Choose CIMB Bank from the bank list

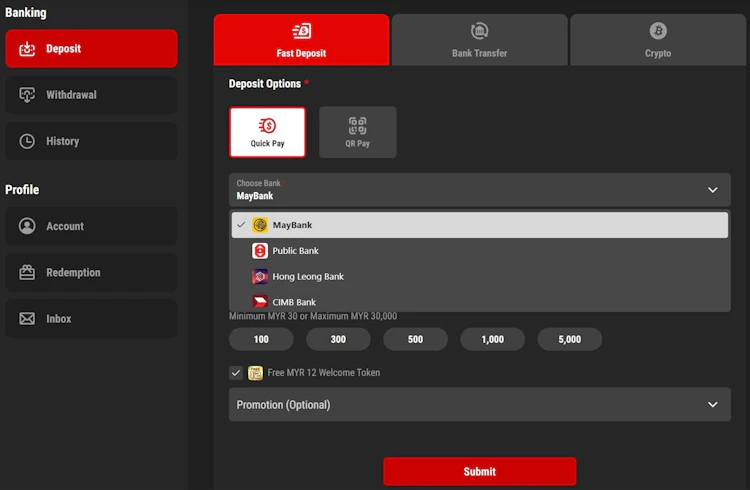click(480, 301)
